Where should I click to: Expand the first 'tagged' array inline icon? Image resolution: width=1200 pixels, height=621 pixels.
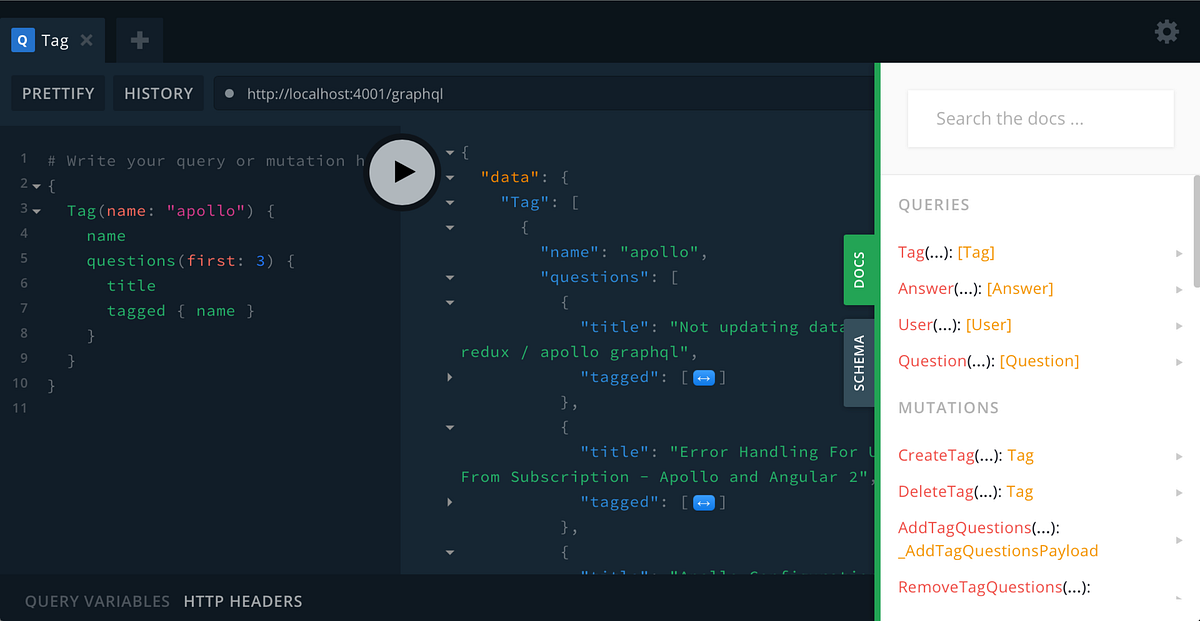pos(703,376)
